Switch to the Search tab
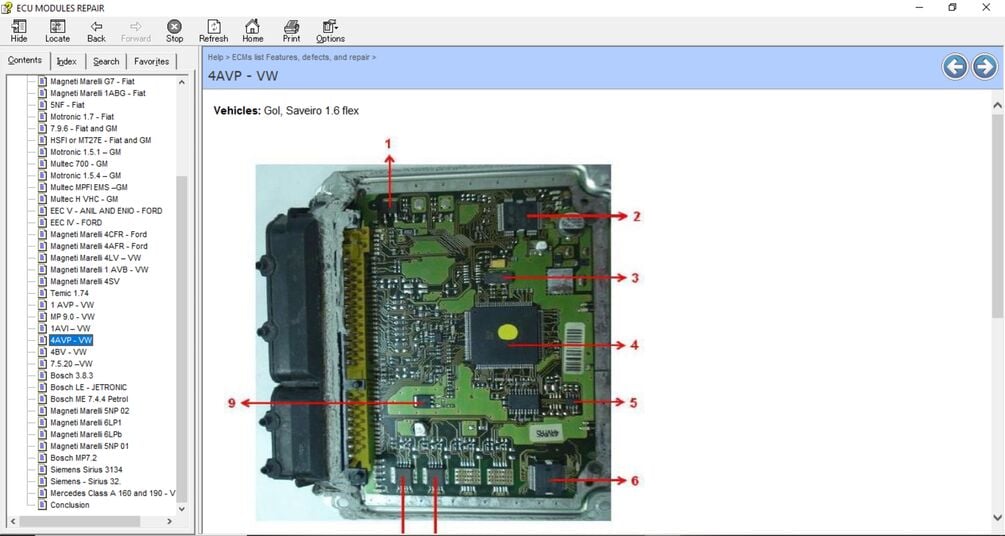1005x536 pixels. (x=106, y=62)
